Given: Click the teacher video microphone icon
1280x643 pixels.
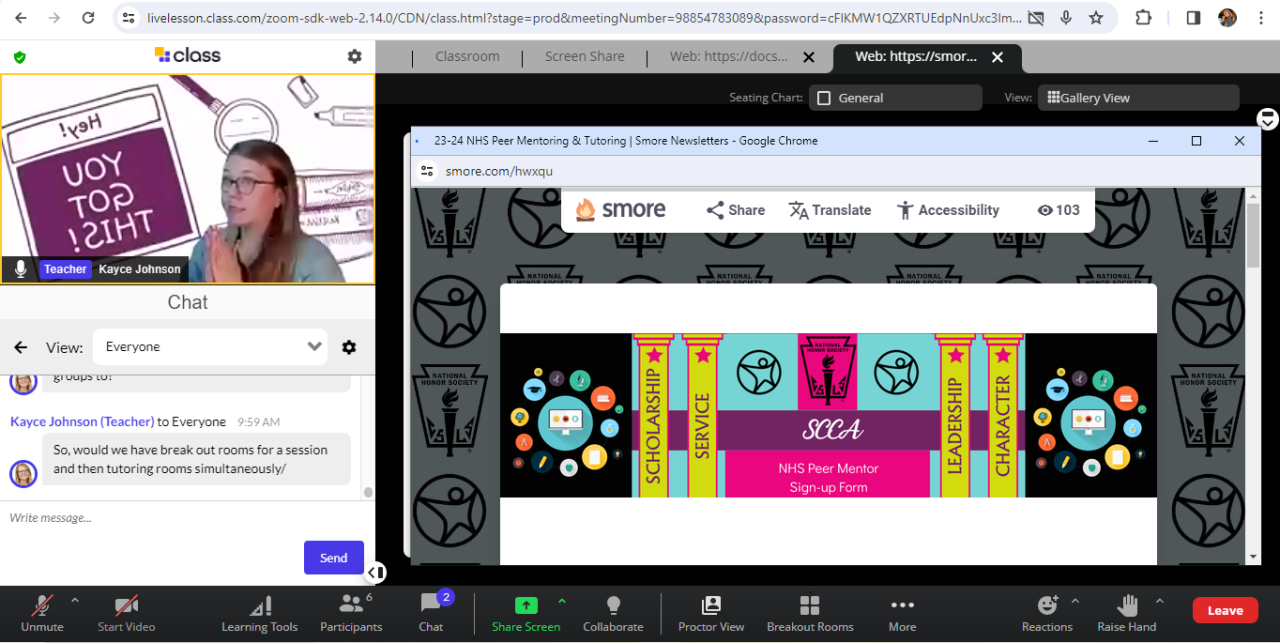Looking at the screenshot, I should [x=19, y=269].
